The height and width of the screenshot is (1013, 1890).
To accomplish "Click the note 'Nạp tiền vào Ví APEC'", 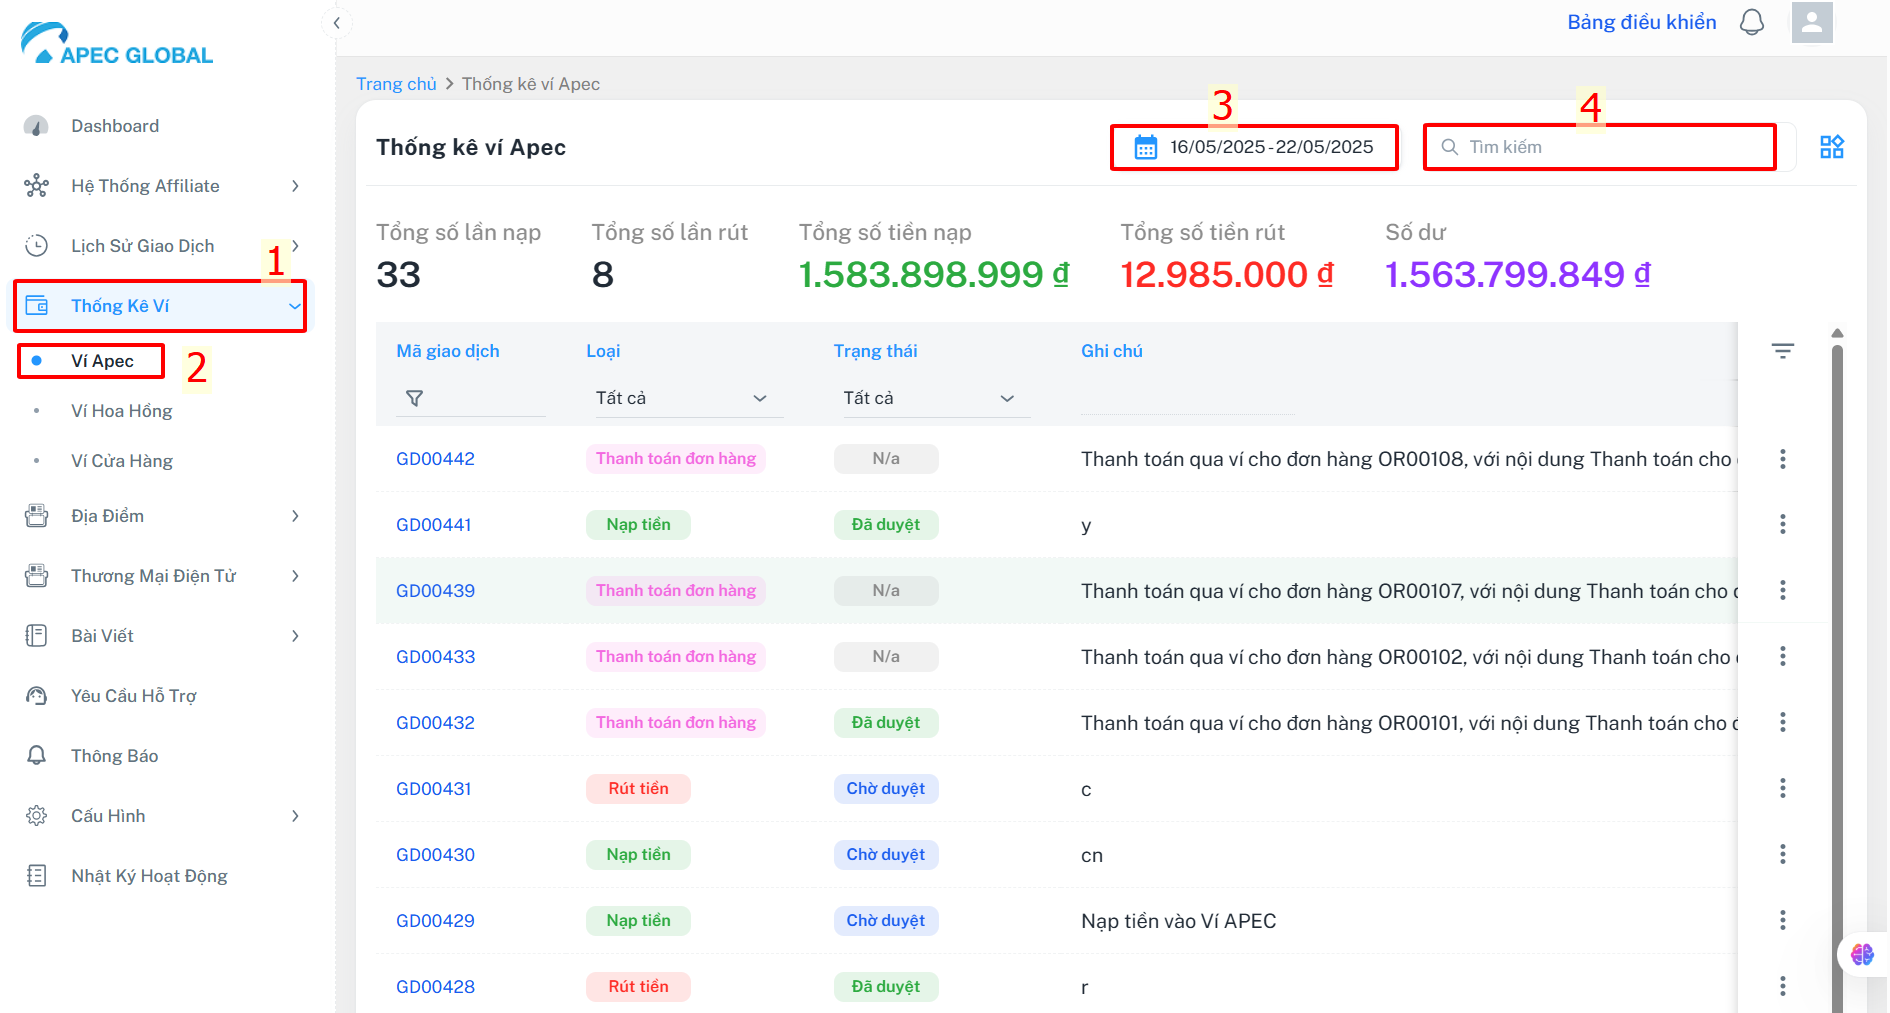I will pyautogui.click(x=1178, y=921).
